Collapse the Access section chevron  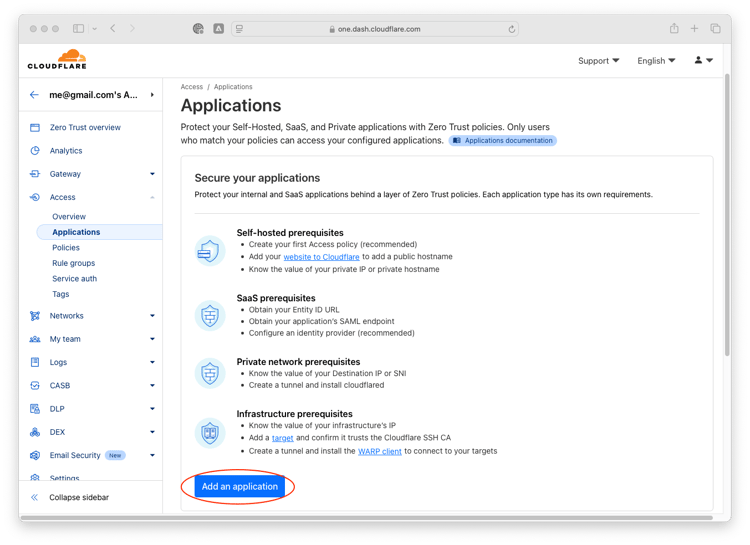(152, 197)
